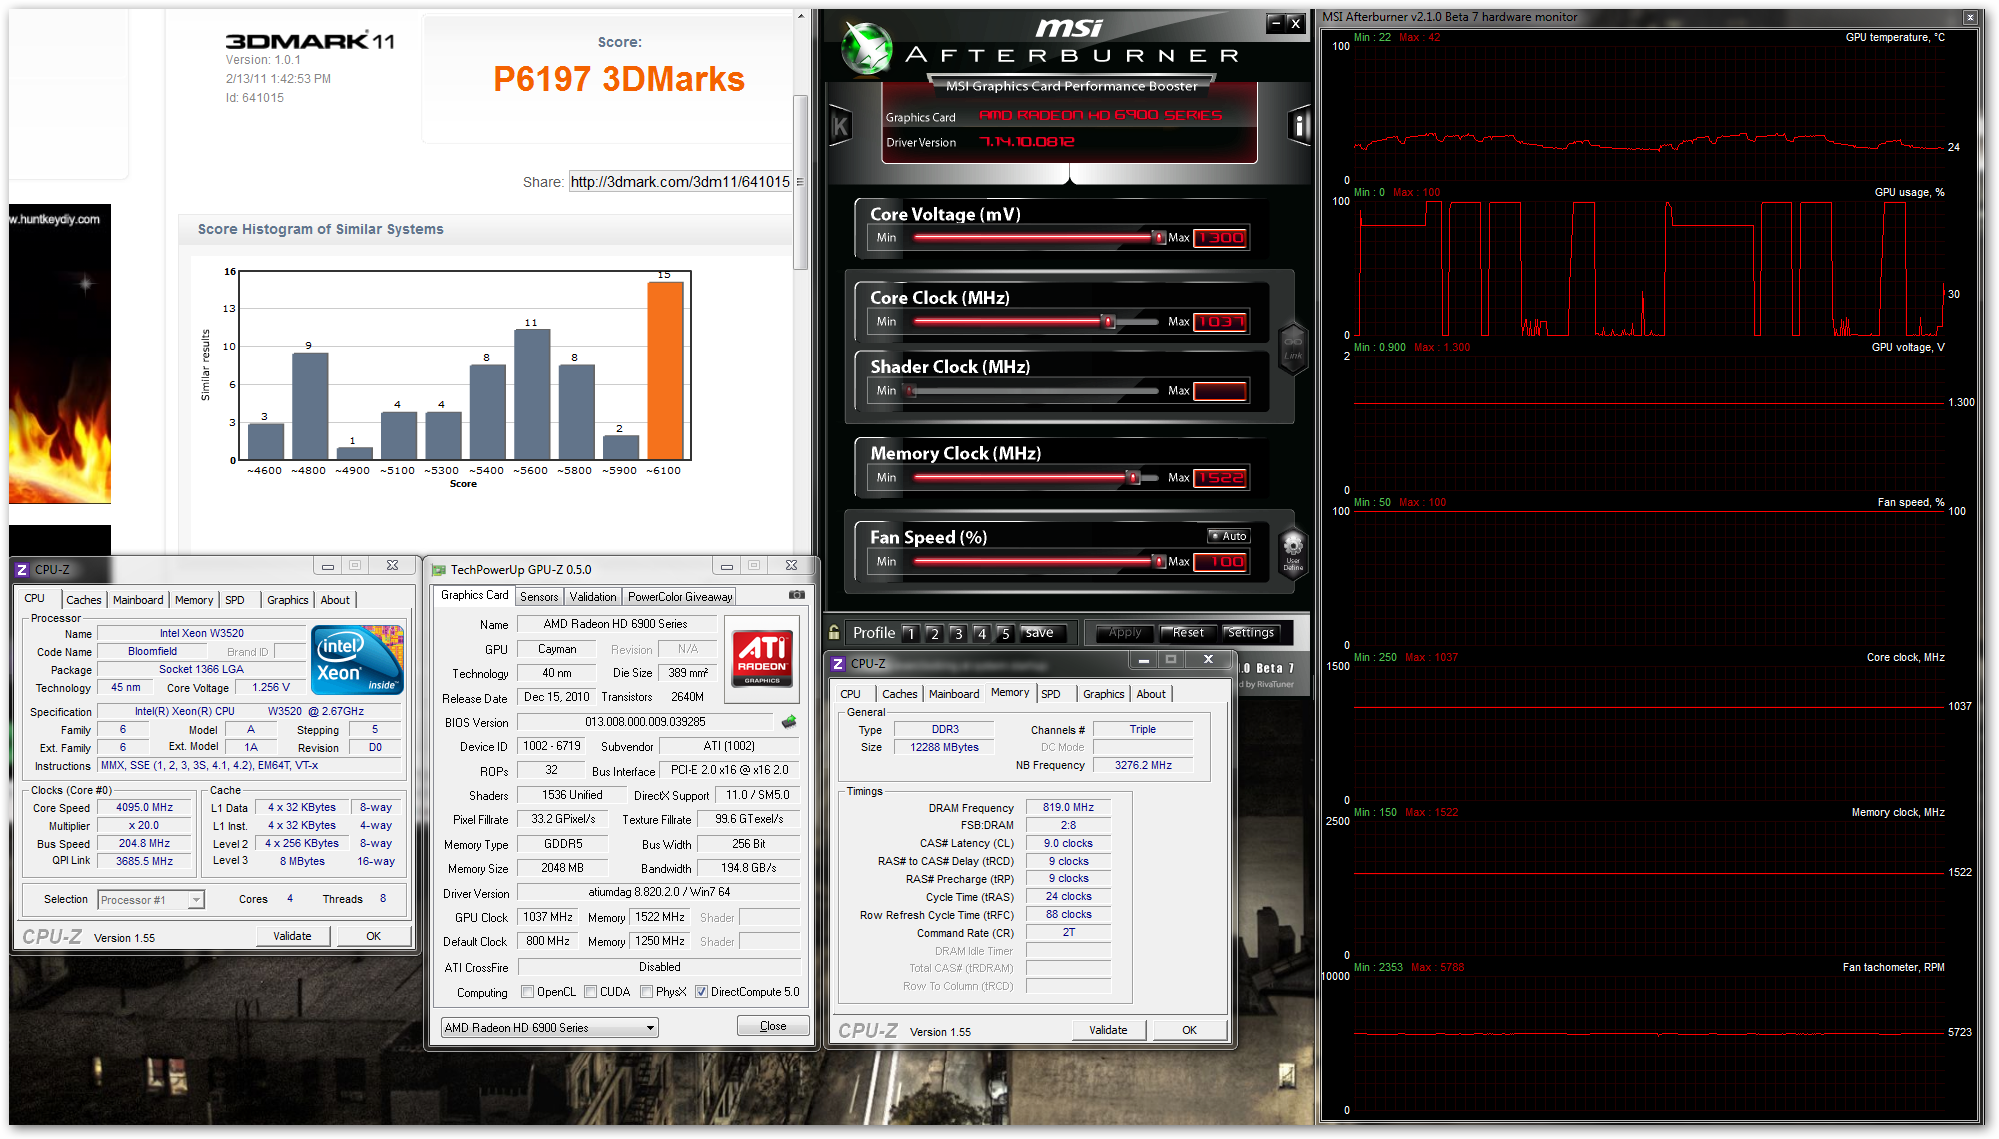Select Caches tab in left CPU-Z window

[84, 600]
